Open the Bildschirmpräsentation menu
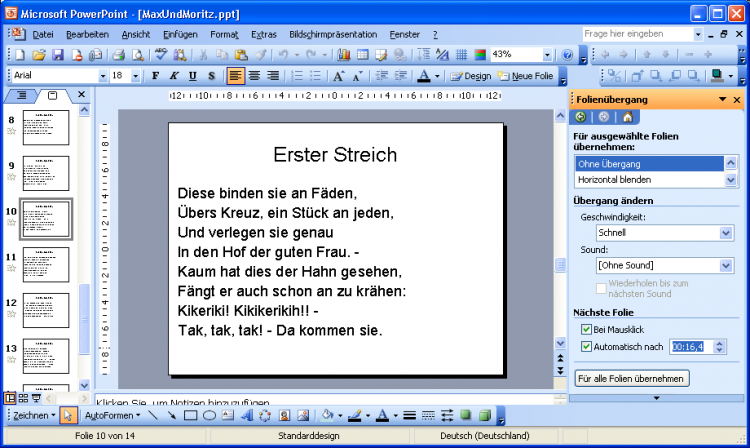The height and width of the screenshot is (448, 750). pos(332,34)
